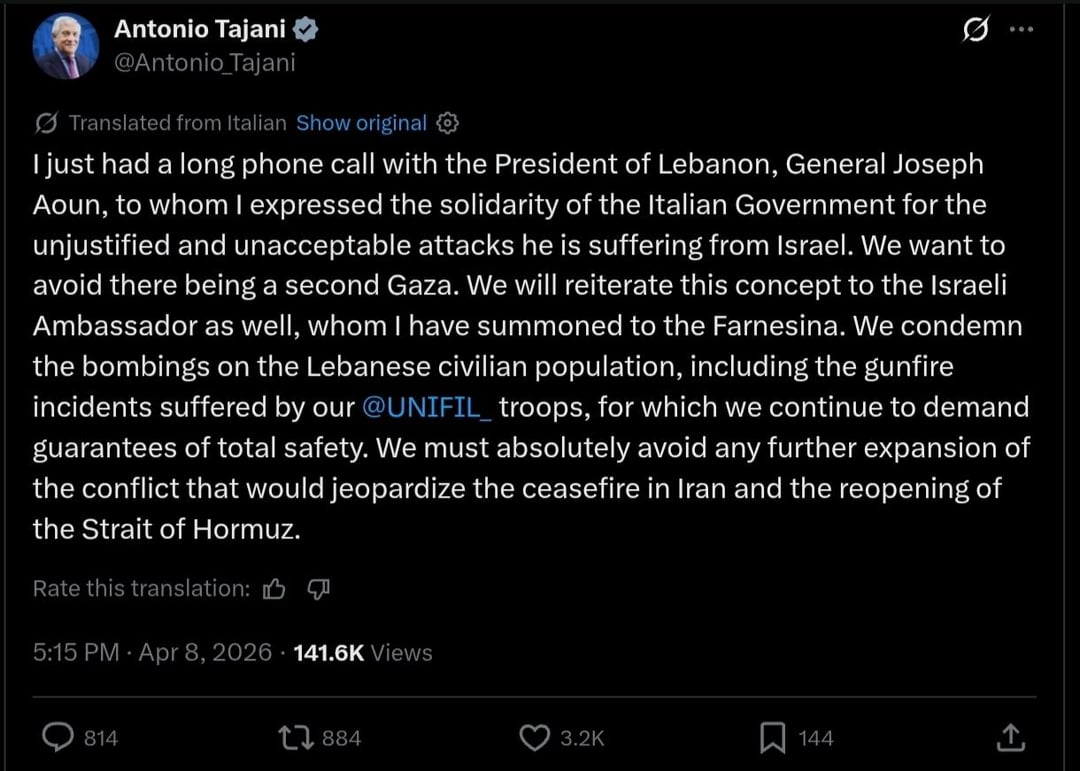Share the post via upload arrow icon

[1011, 738]
